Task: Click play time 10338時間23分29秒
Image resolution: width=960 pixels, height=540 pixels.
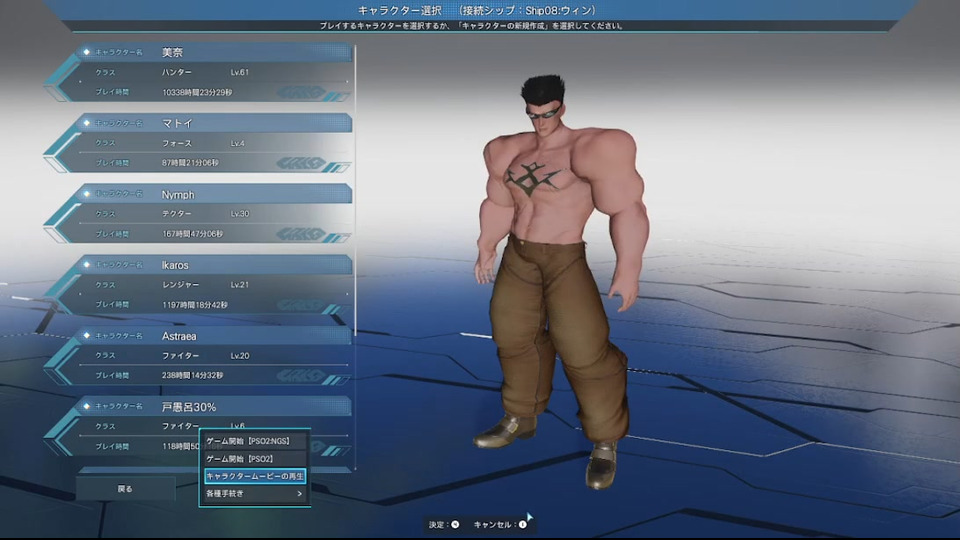Action: tap(197, 92)
